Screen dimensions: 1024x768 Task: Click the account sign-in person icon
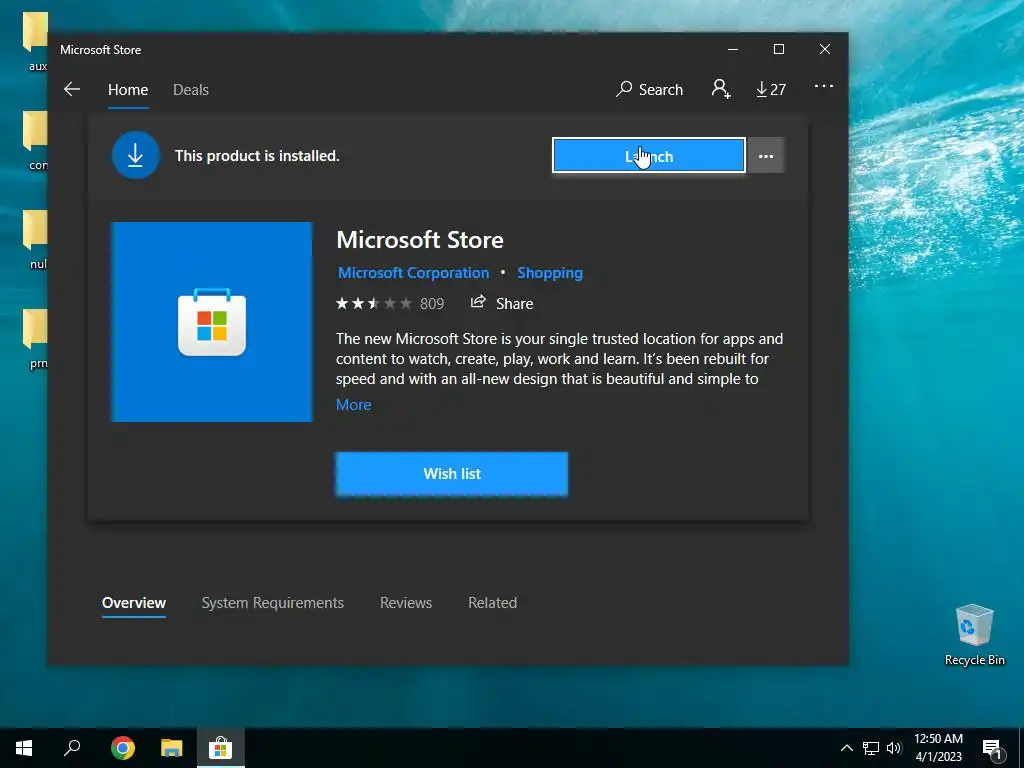721,89
